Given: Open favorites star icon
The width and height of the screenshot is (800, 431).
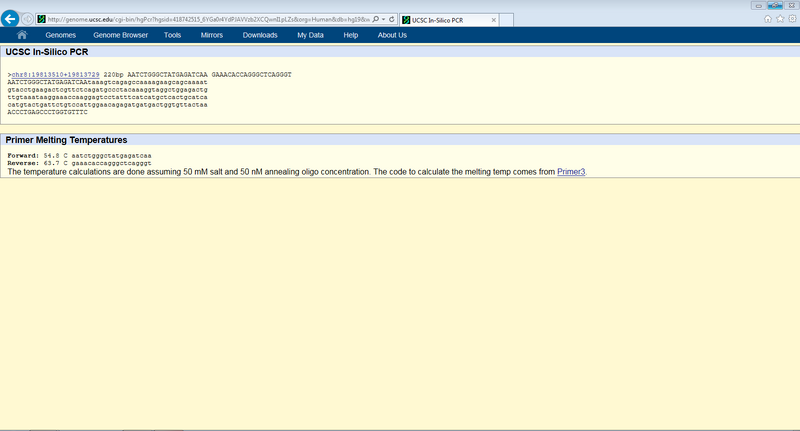Looking at the screenshot, I should point(779,18).
